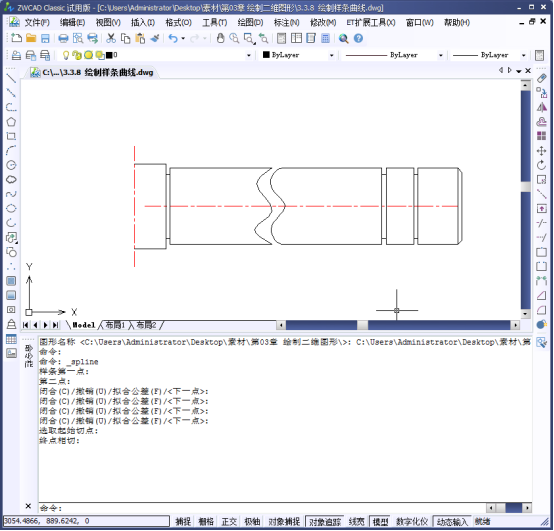Toggle 正交 ortho mode in status bar

[x=229, y=521]
